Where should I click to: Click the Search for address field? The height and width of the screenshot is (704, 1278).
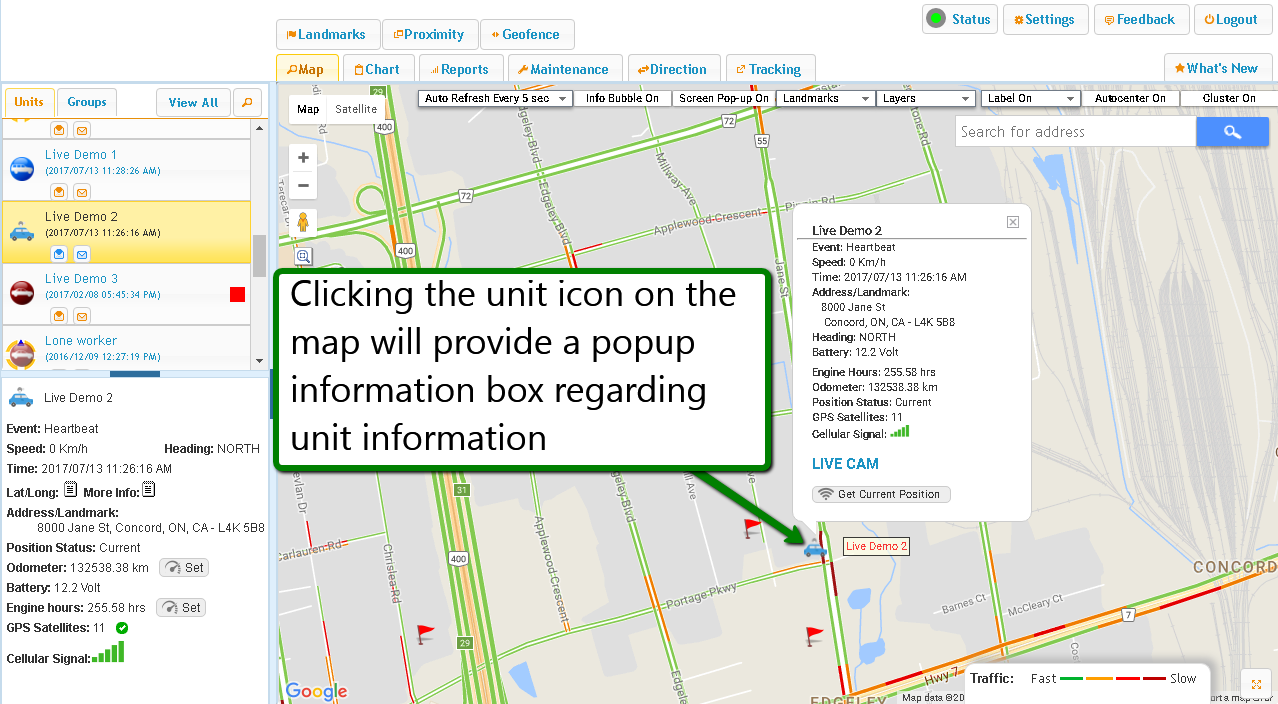(1075, 132)
